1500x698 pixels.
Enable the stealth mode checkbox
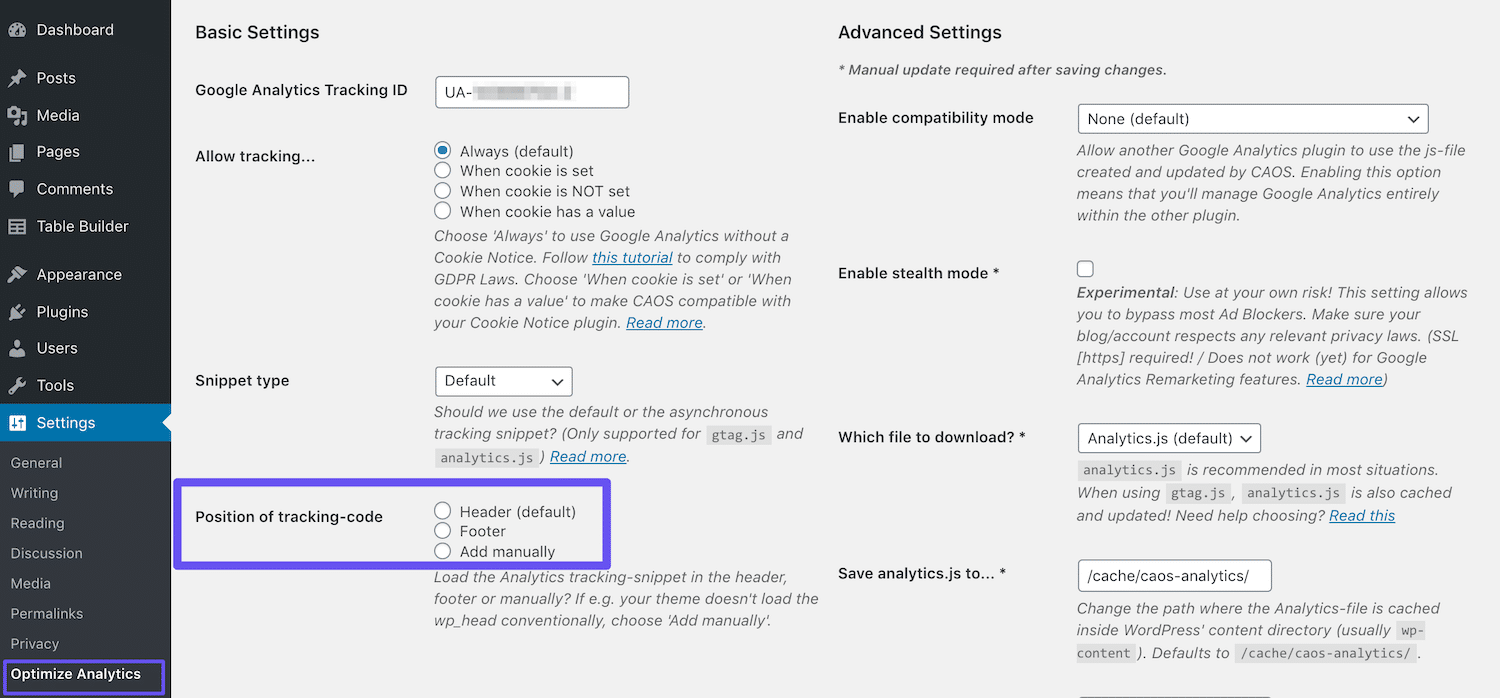click(x=1085, y=268)
